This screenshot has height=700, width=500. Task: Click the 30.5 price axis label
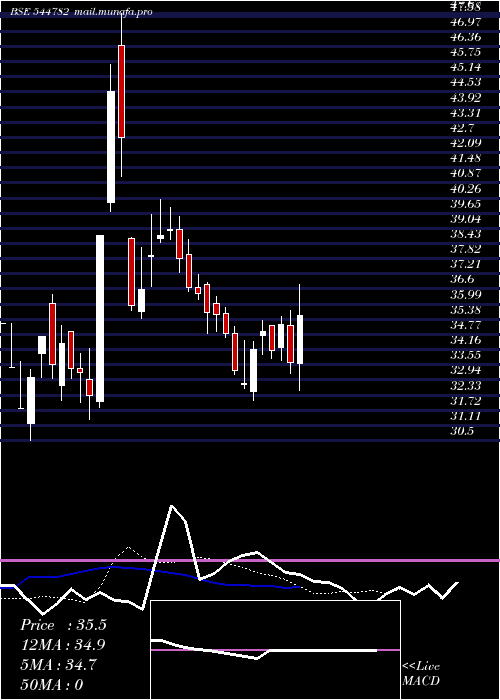(462, 432)
